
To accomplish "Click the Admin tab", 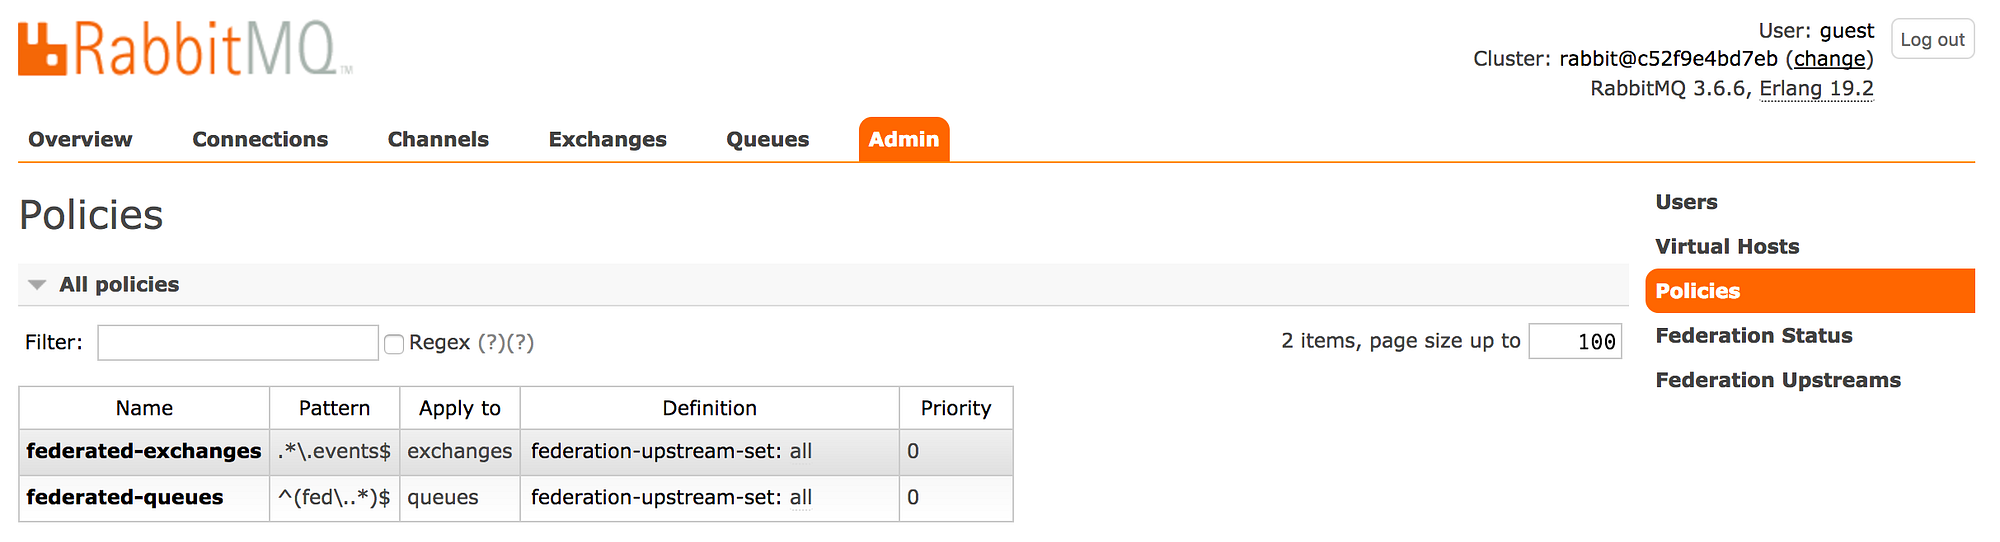I will [x=903, y=140].
